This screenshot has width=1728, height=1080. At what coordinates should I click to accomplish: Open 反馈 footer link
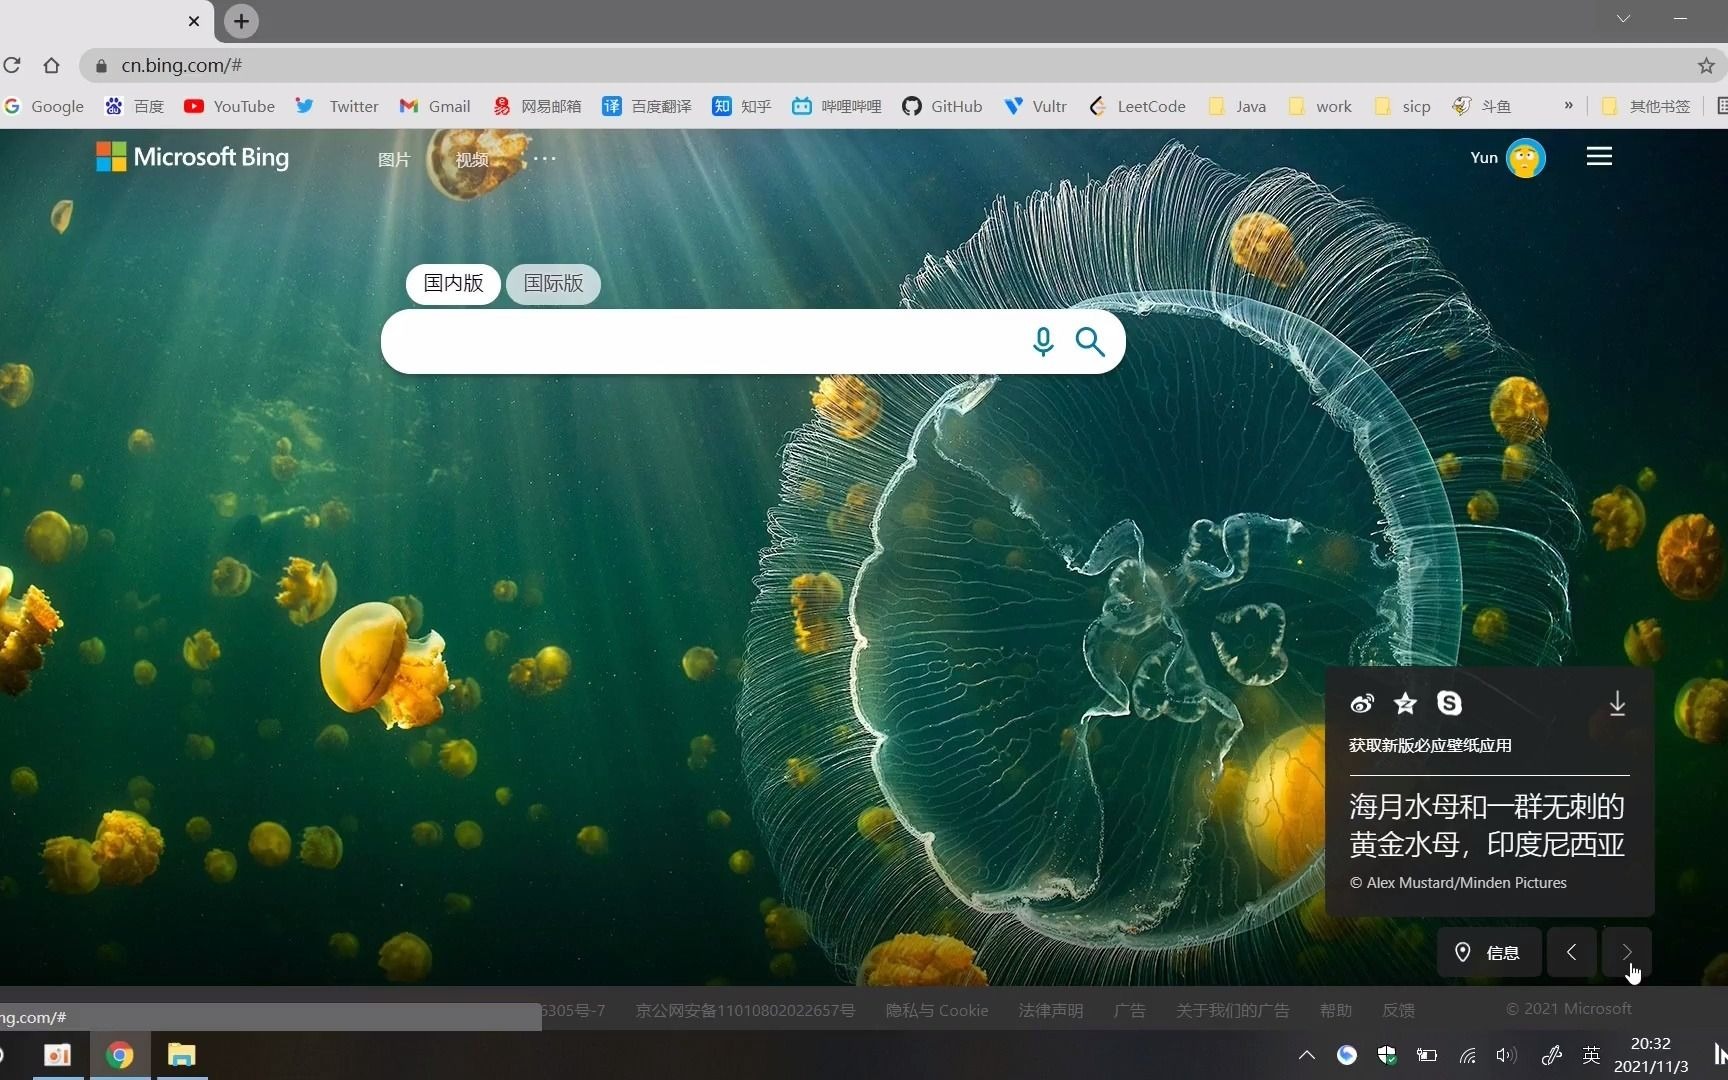1399,1010
